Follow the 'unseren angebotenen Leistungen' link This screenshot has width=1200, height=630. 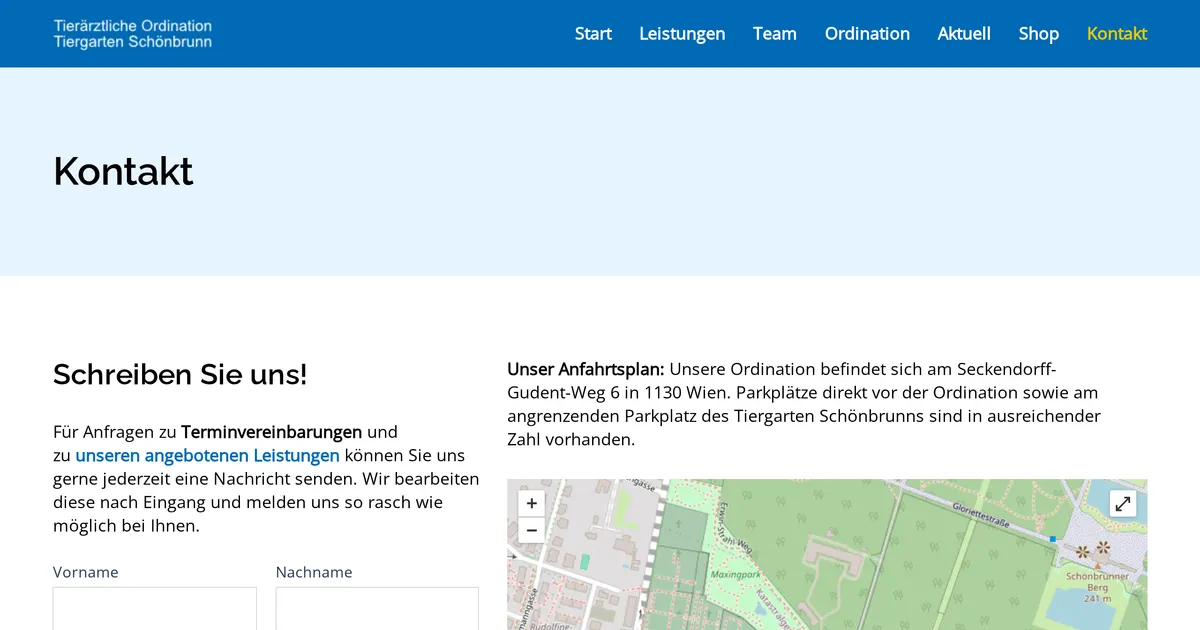point(207,456)
